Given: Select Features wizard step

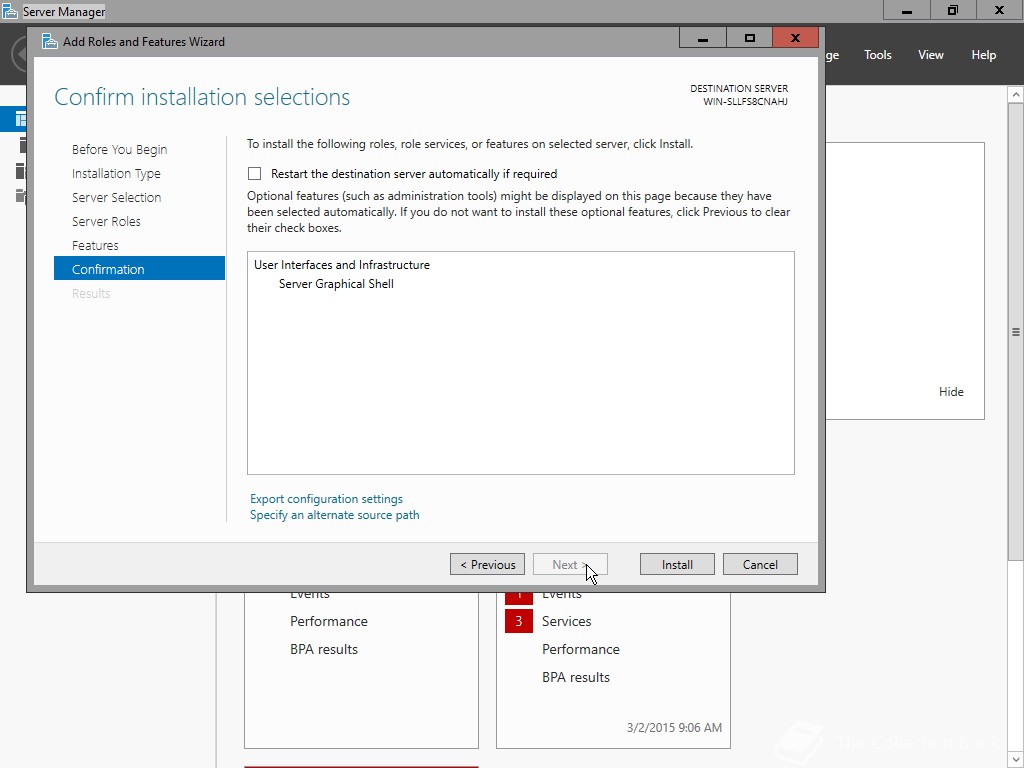Looking at the screenshot, I should point(95,246).
